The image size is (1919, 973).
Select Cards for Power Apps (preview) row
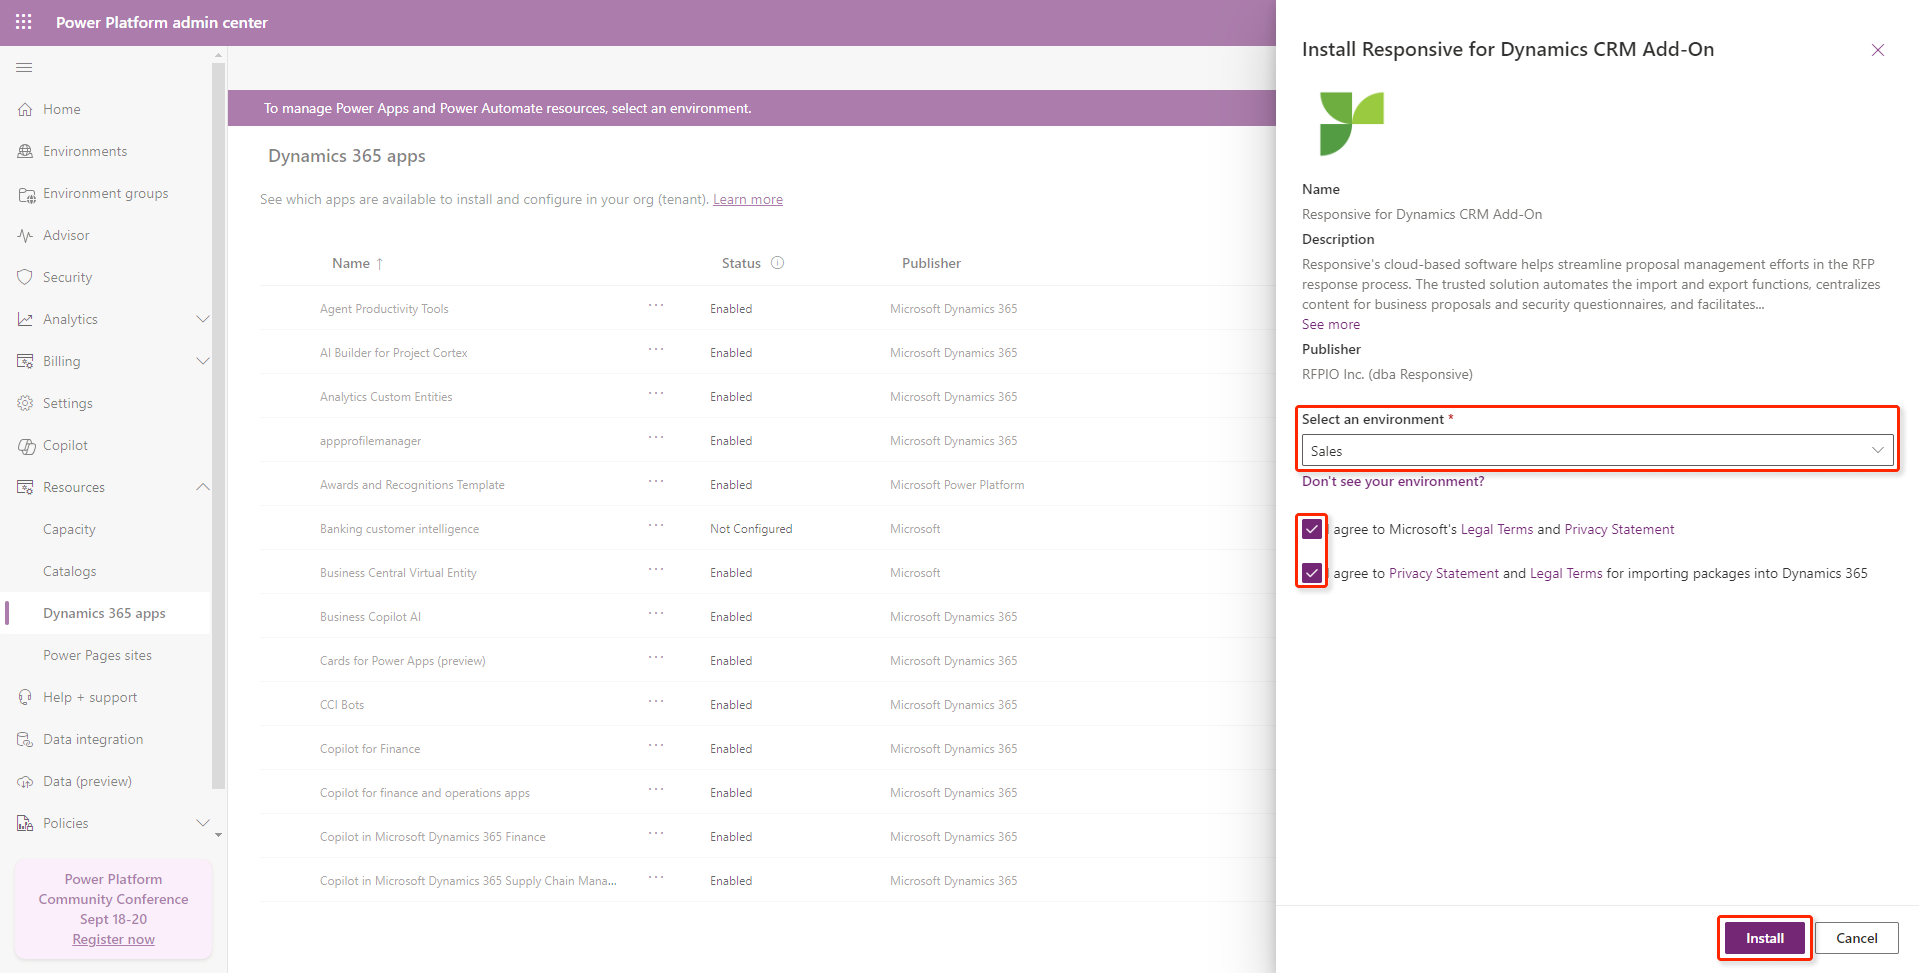tap(767, 661)
